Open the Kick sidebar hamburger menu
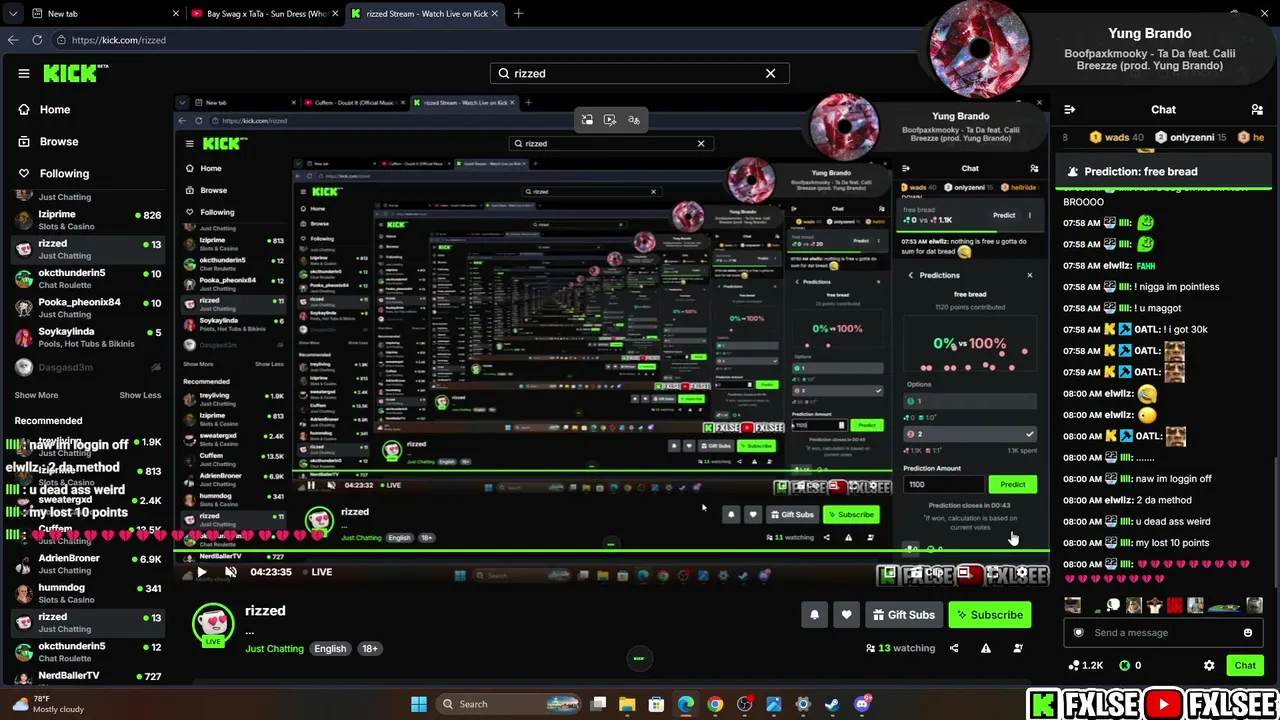The width and height of the screenshot is (1280, 720). pos(24,73)
